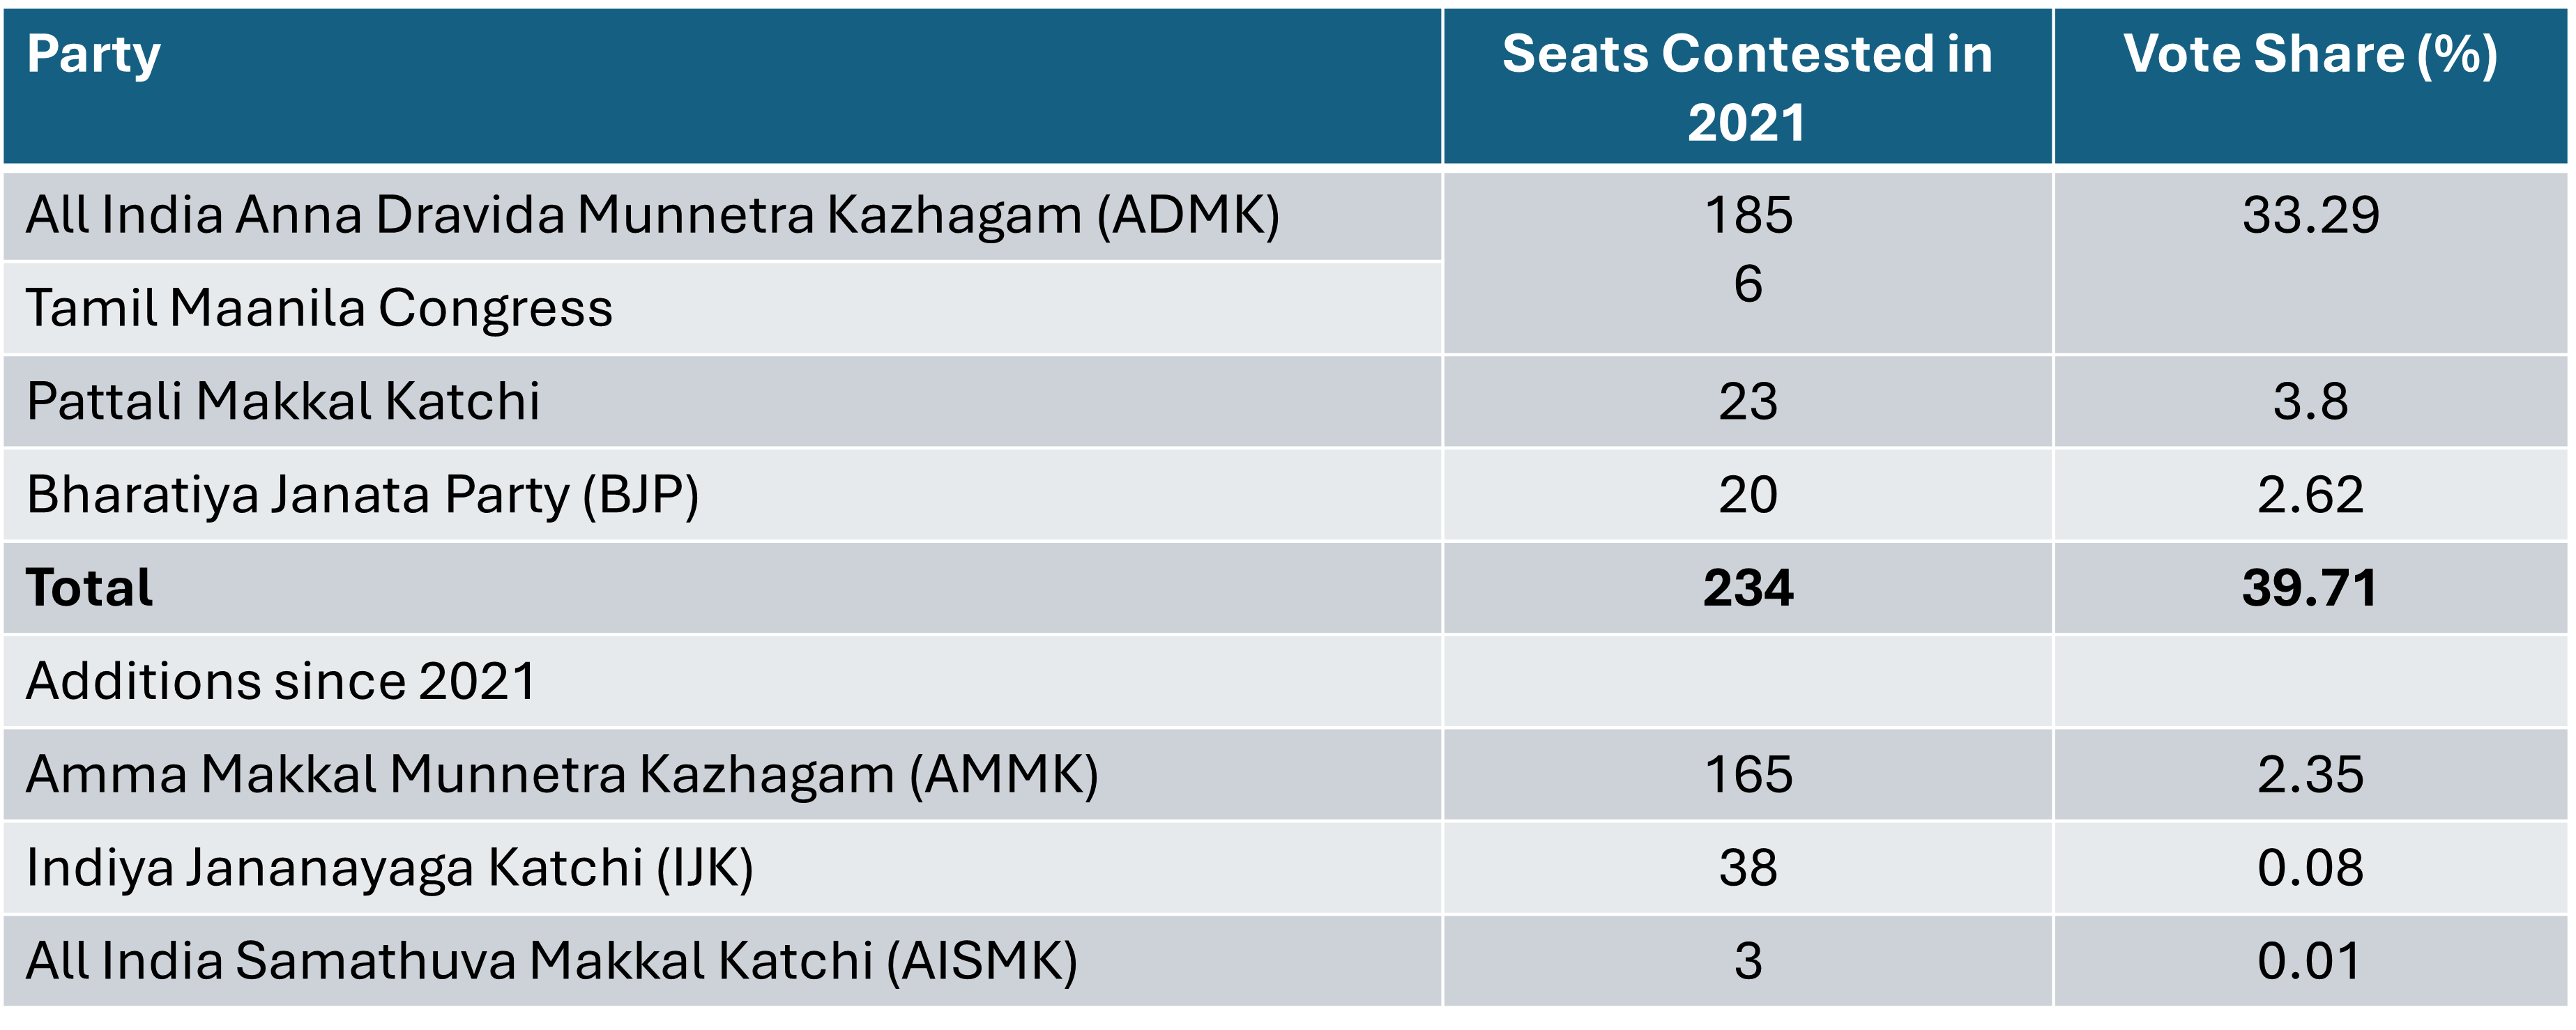
Task: Click the BJP vote share 2.62
Action: 2310,494
